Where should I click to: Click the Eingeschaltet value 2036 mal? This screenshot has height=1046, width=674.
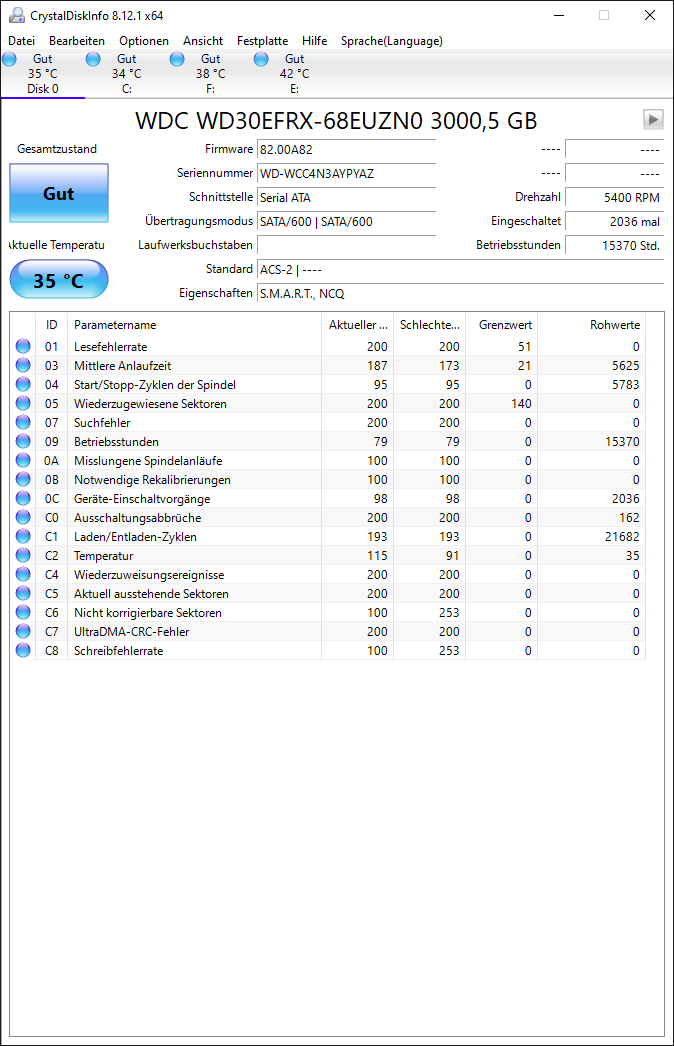[615, 221]
